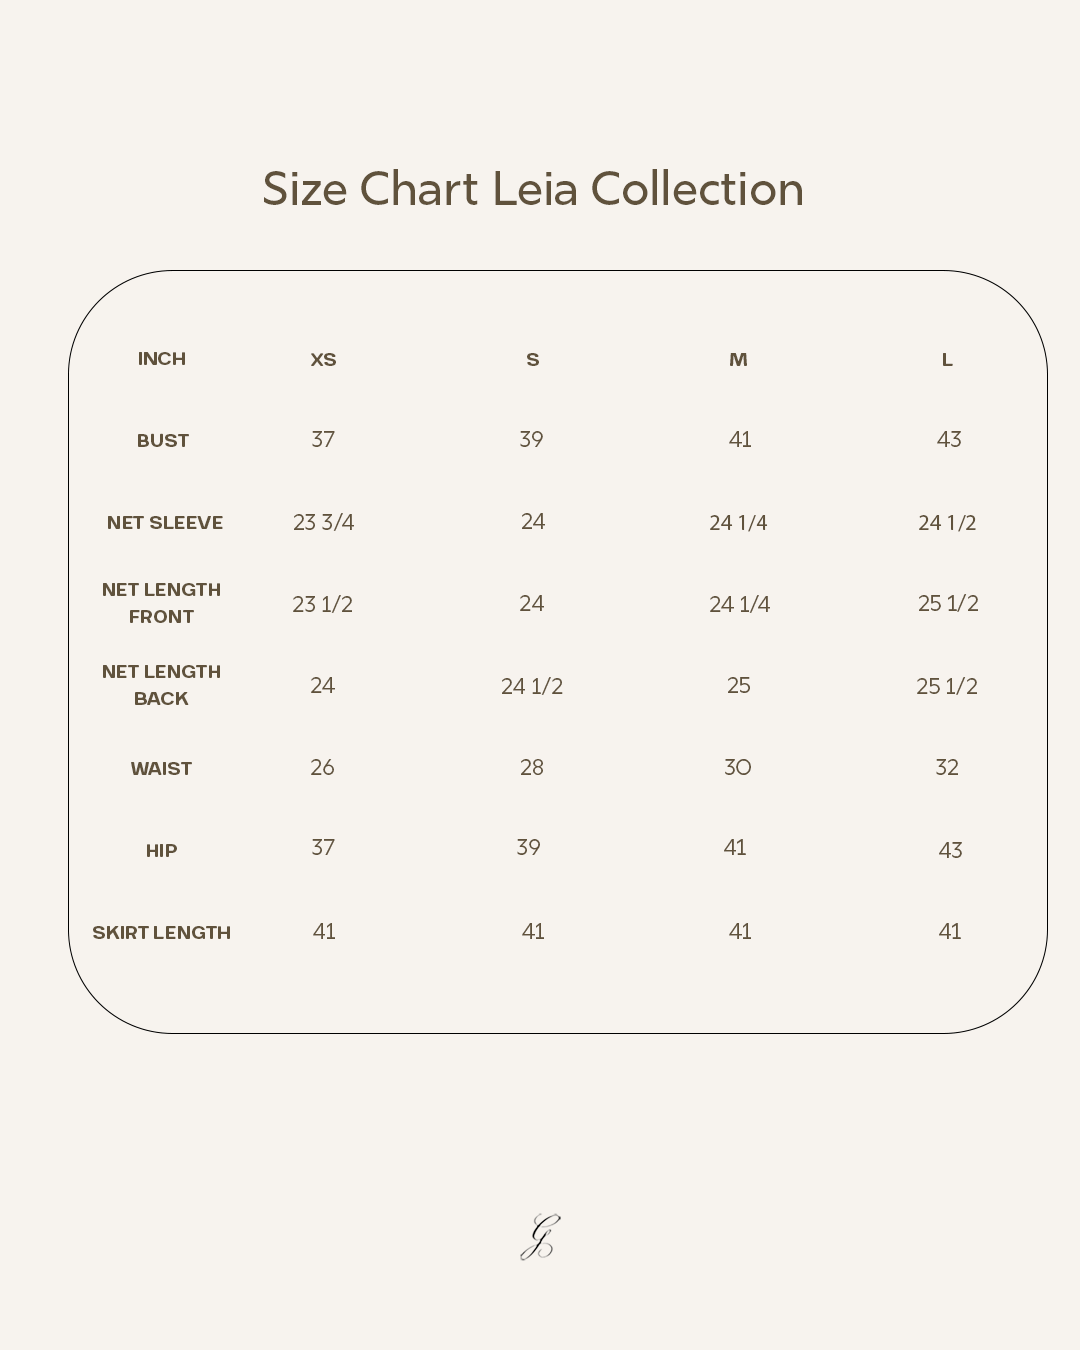Click the INCH header label
This screenshot has height=1350, width=1080.
pos(162,359)
